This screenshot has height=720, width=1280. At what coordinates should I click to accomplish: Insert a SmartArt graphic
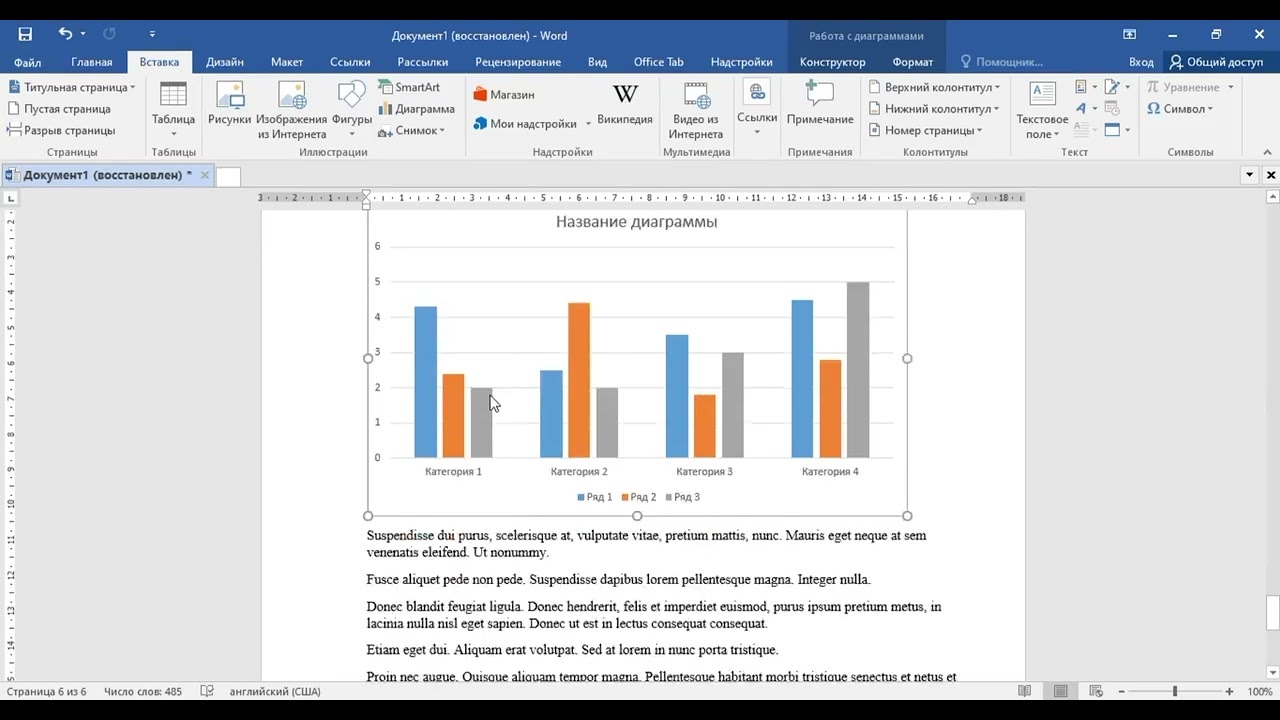409,87
